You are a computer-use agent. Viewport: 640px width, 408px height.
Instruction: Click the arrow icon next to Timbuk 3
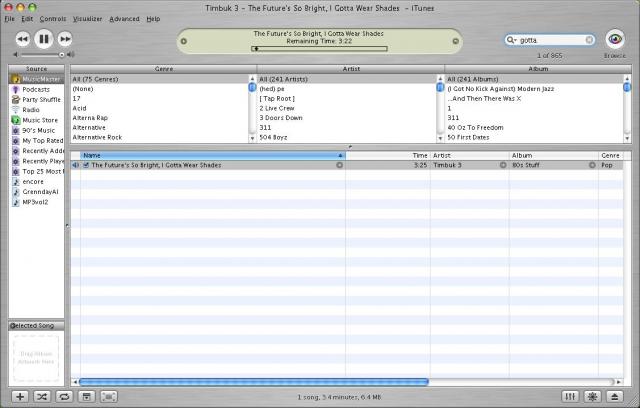pyautogui.click(x=503, y=165)
